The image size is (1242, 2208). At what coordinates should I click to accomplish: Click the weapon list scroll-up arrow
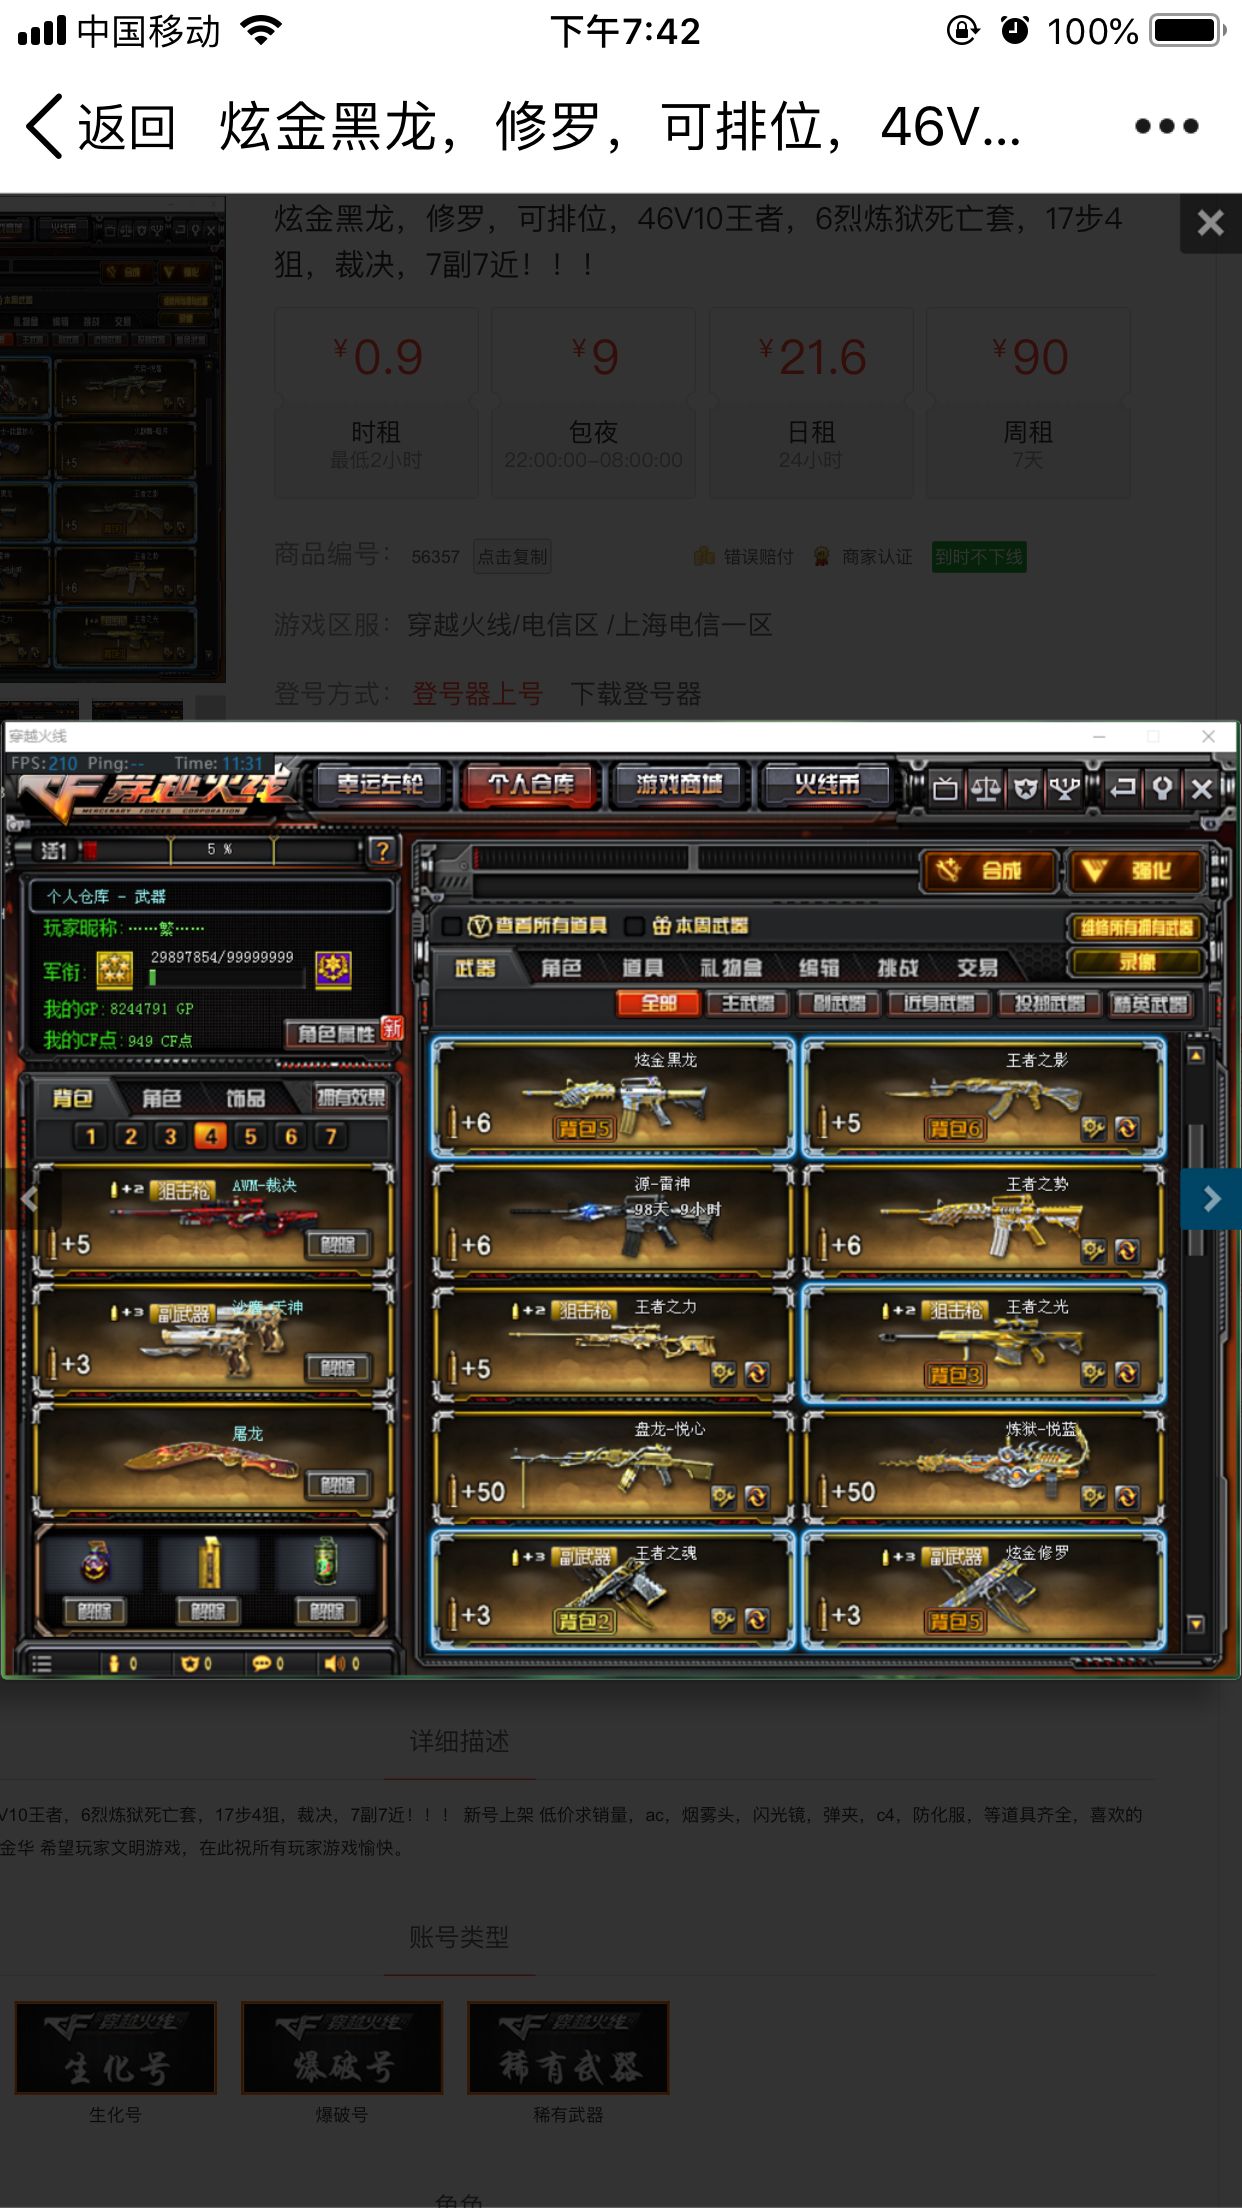[x=1195, y=1055]
